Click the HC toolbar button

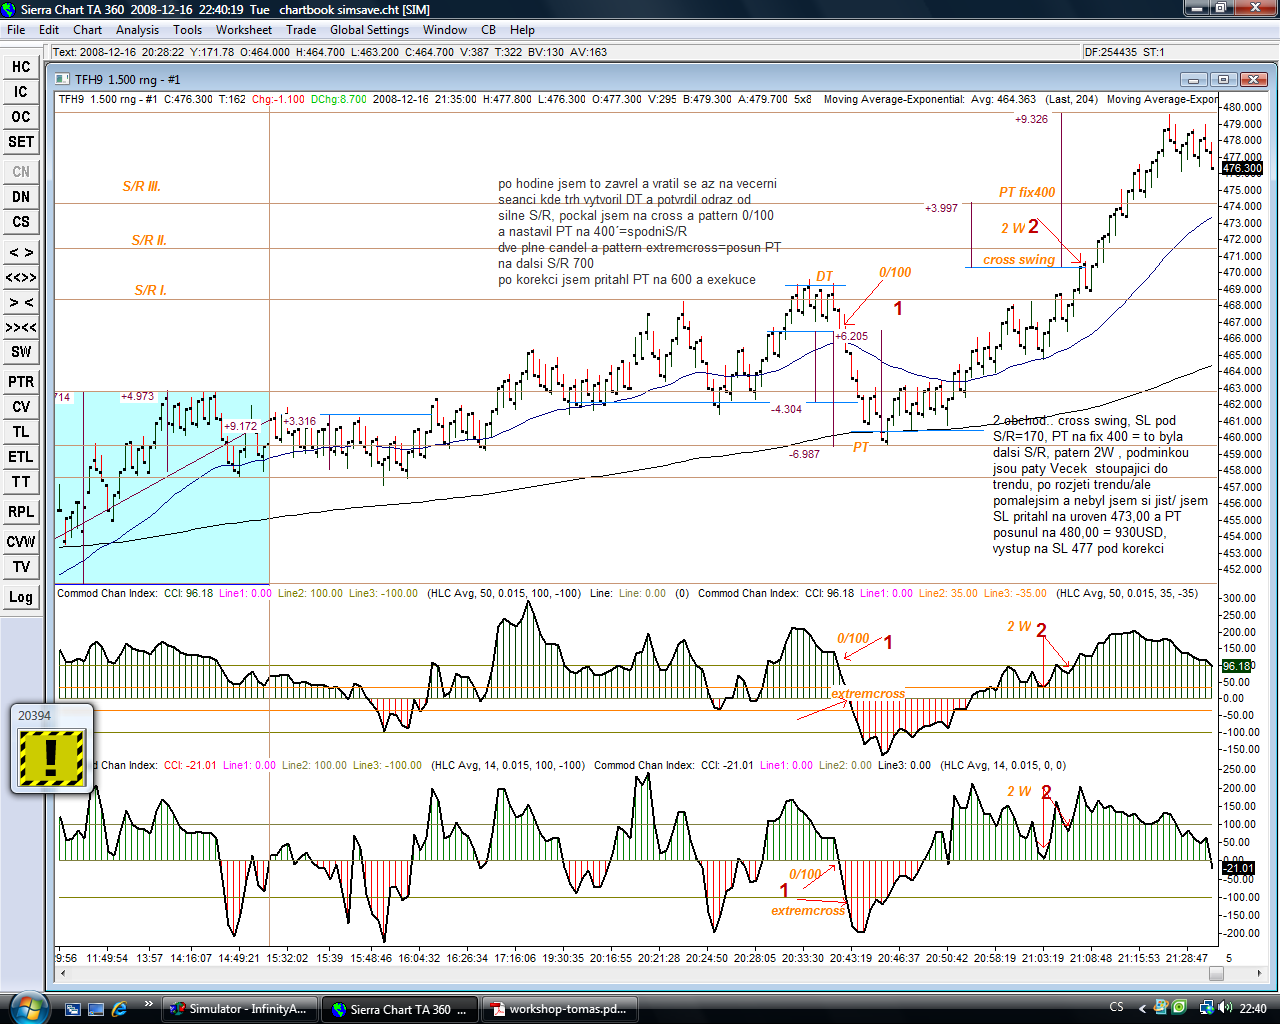pos(21,67)
